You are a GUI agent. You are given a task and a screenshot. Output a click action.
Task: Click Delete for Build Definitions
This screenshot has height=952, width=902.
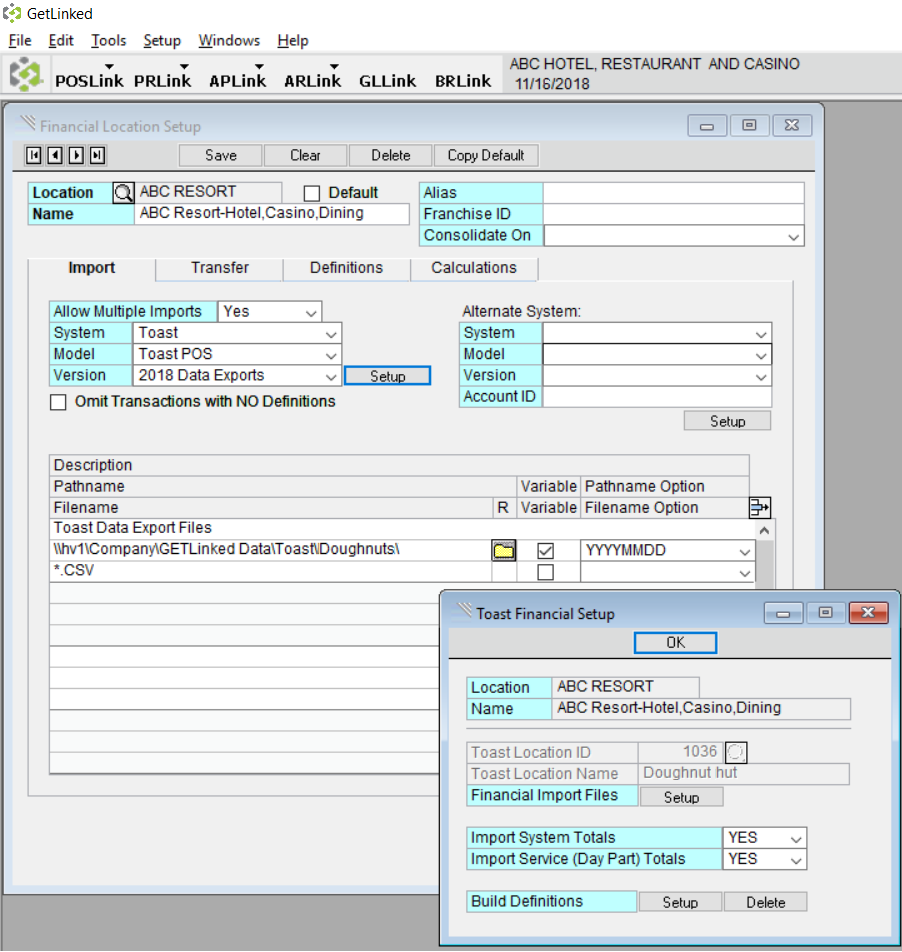coord(766,902)
